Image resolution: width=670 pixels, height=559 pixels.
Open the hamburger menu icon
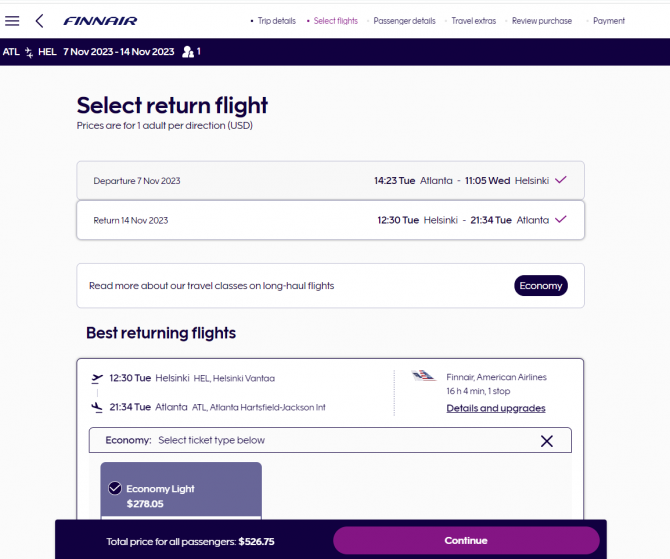point(12,21)
